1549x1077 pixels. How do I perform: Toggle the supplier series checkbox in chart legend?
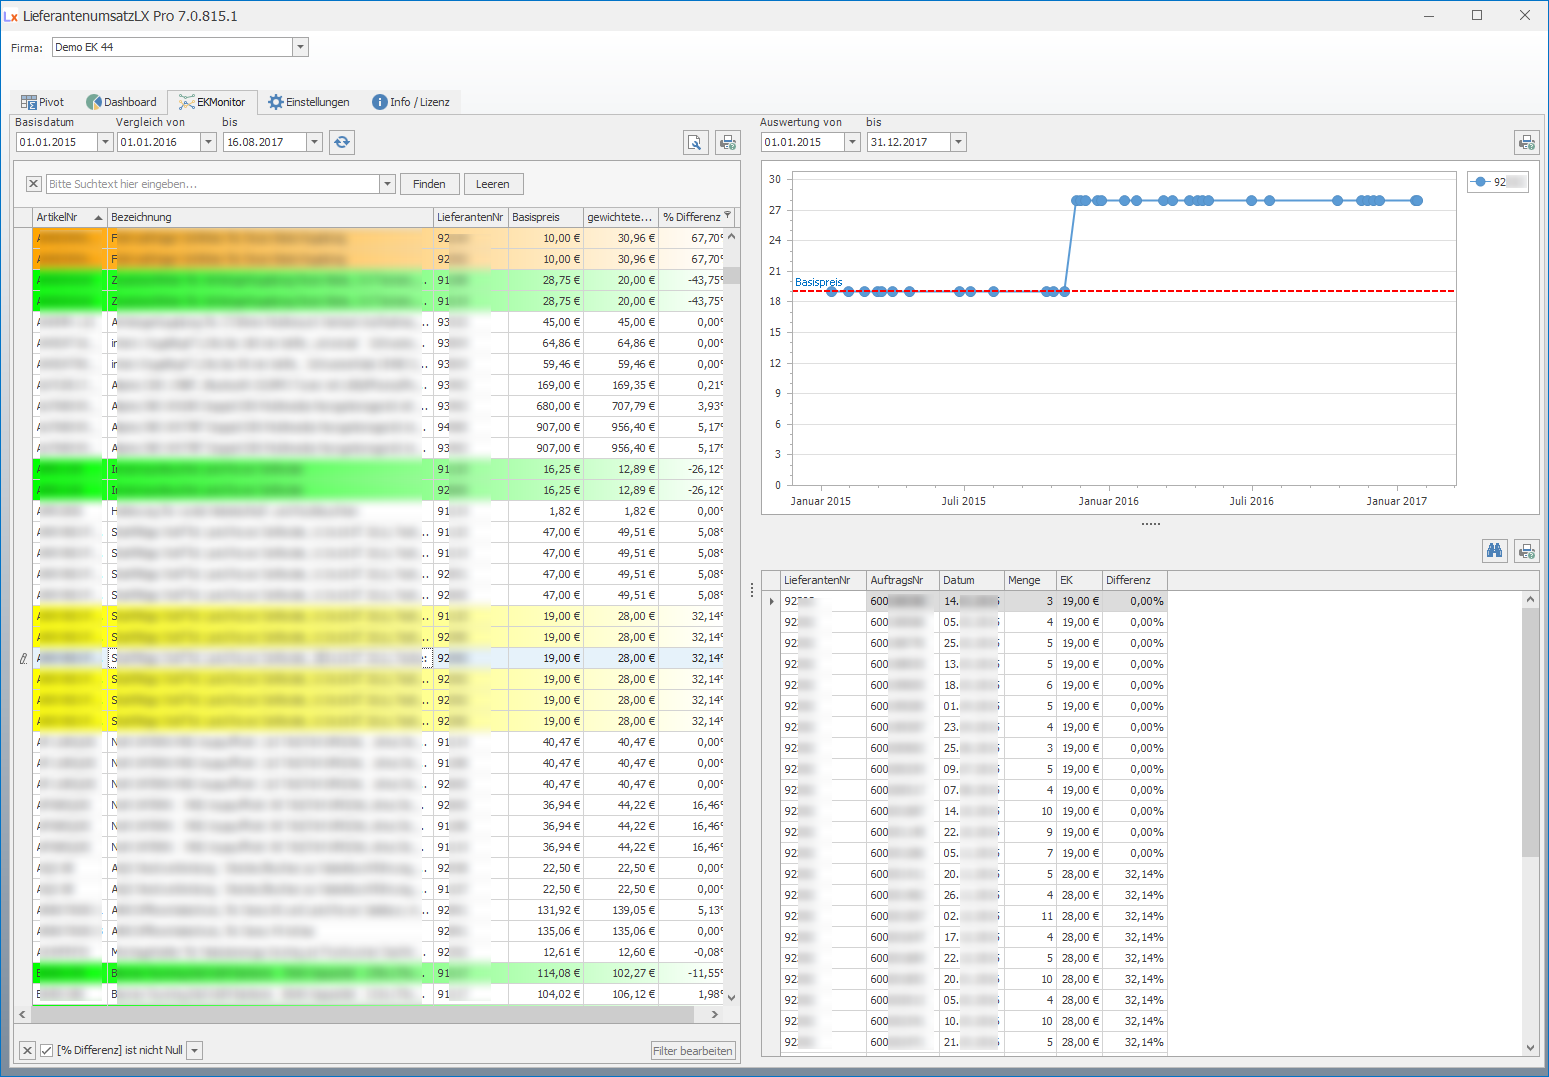click(1481, 182)
